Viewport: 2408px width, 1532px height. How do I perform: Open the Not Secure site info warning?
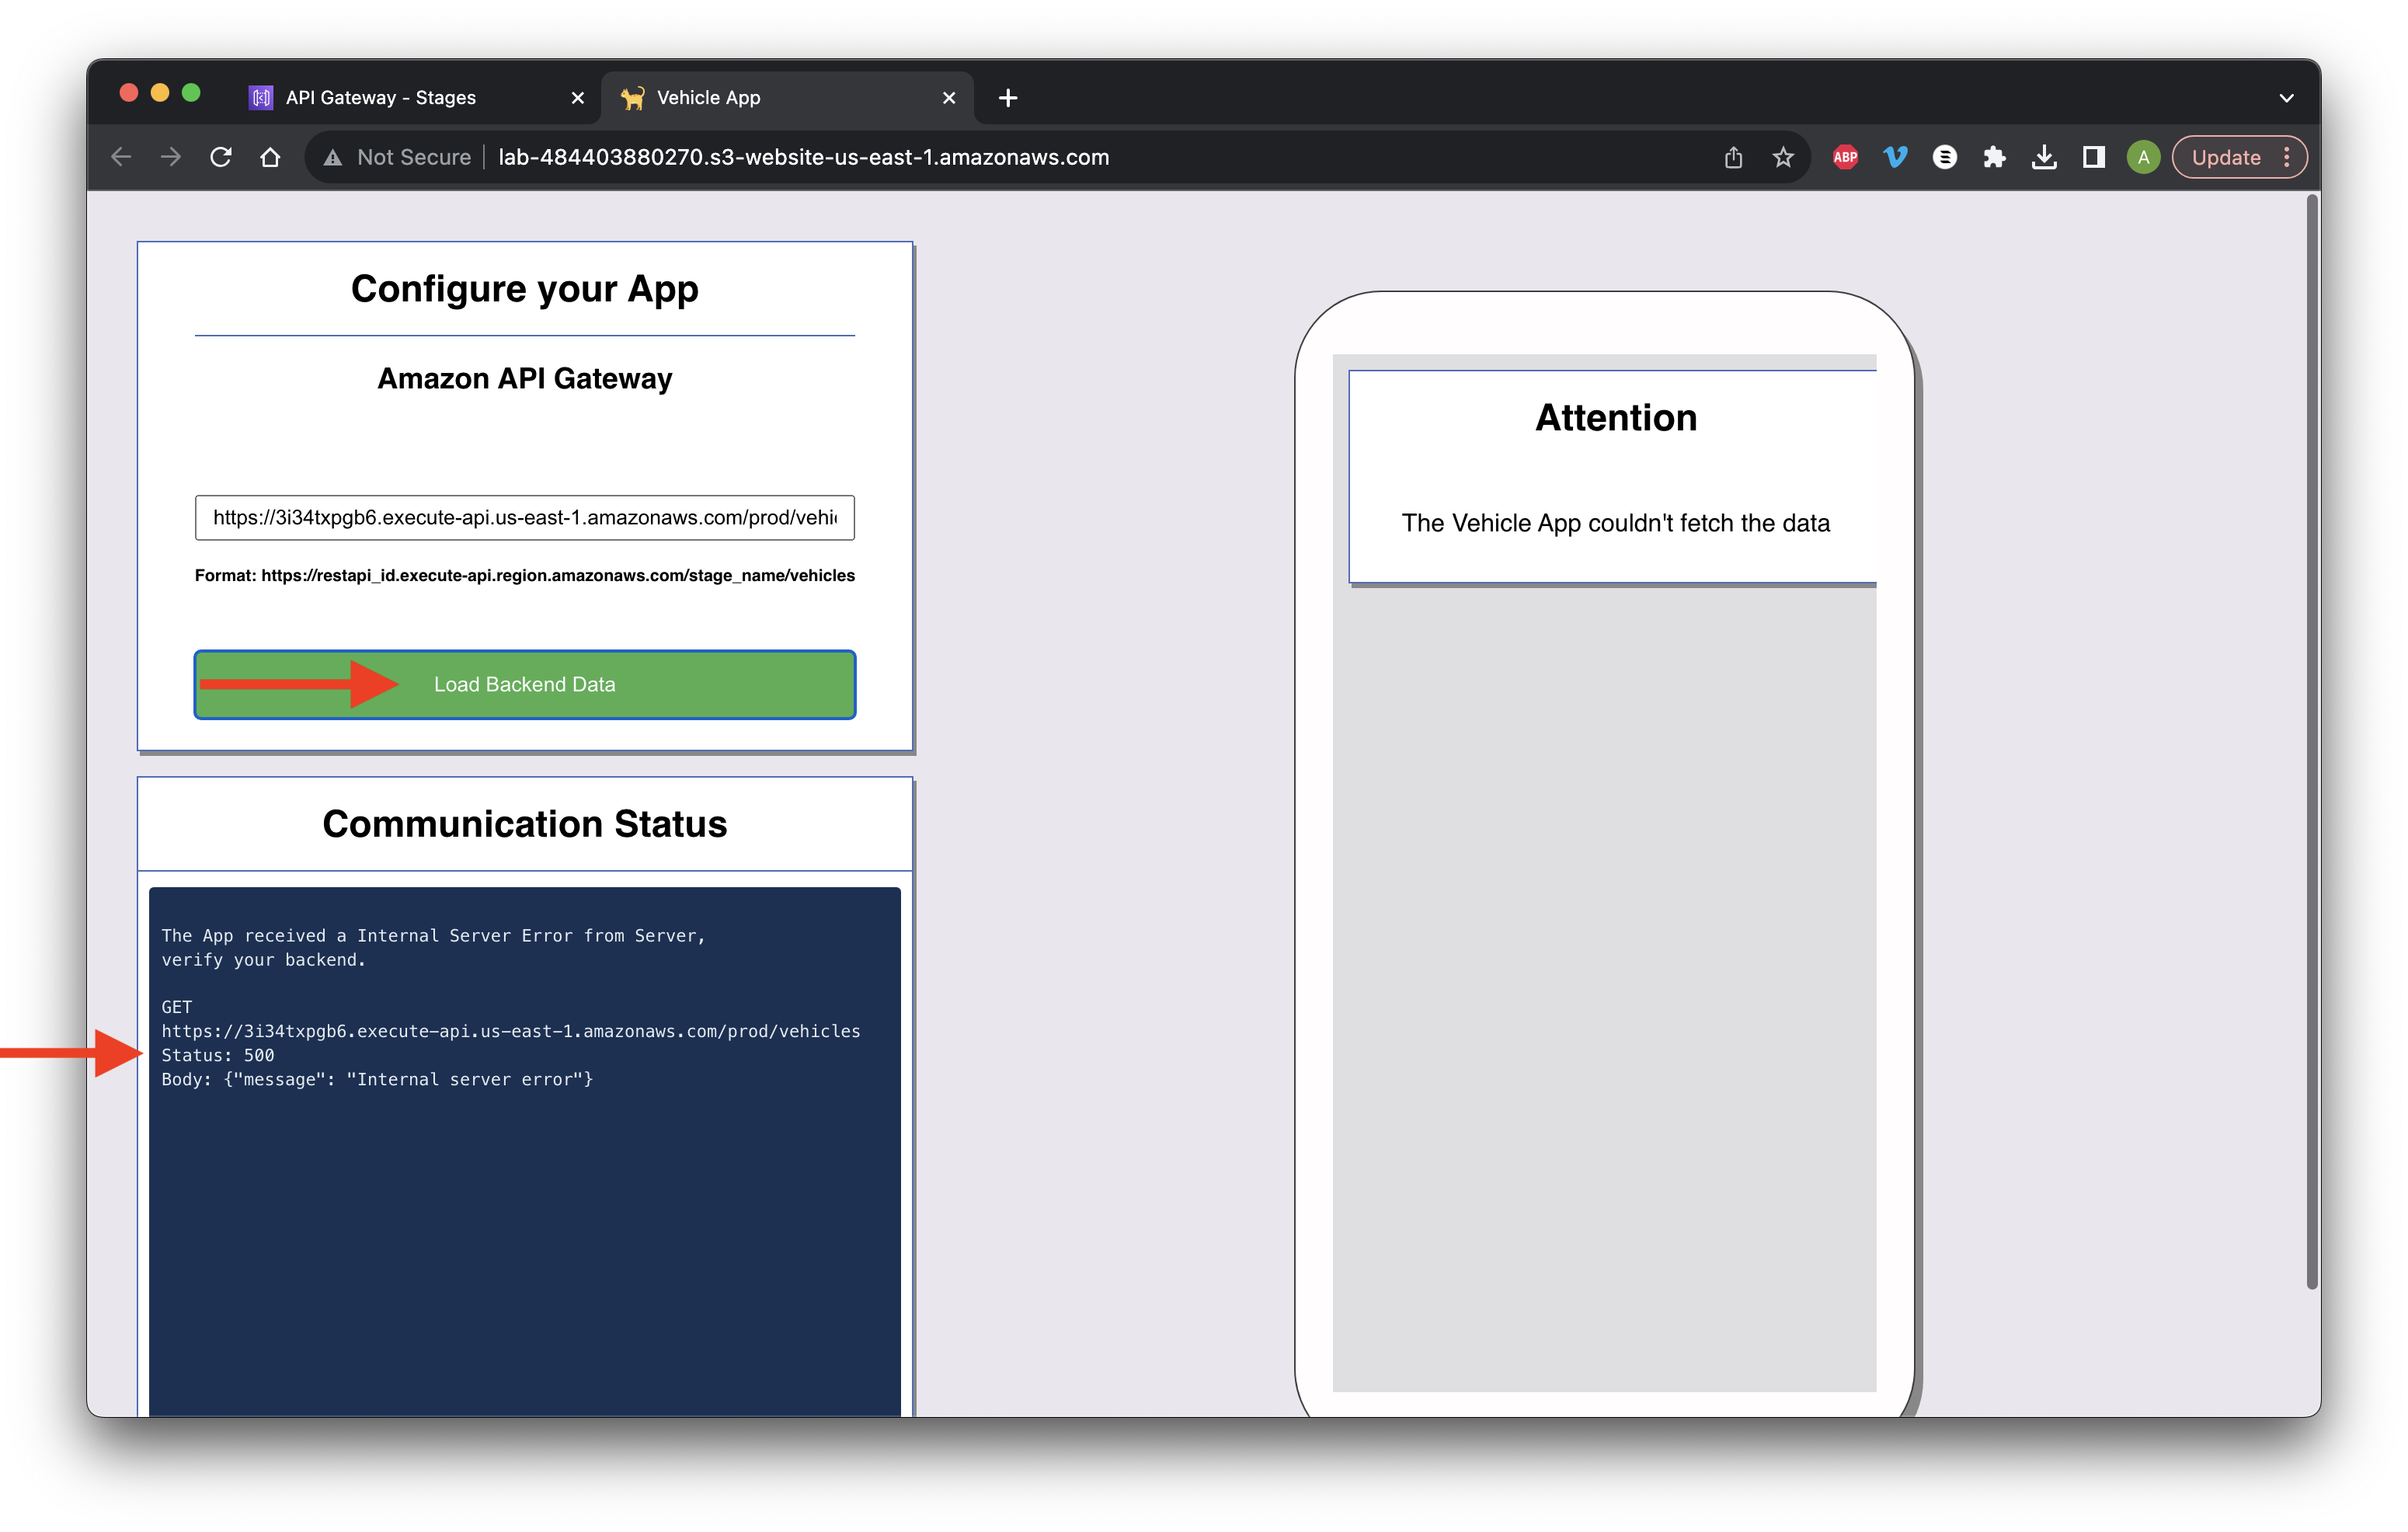pos(398,157)
